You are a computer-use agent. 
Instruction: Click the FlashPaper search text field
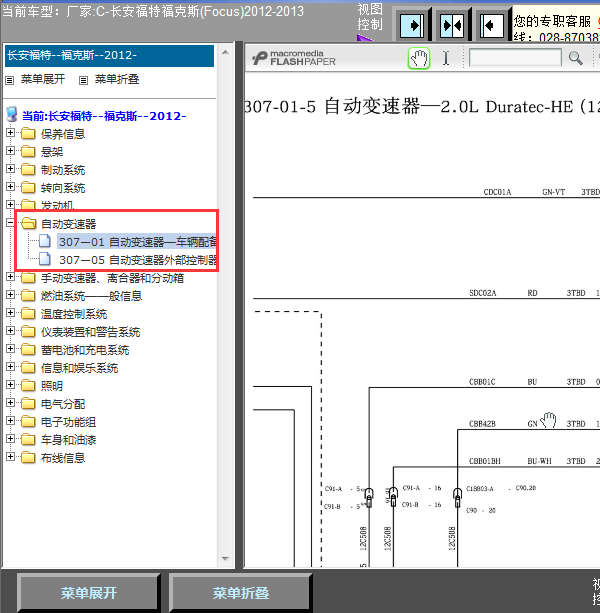click(515, 58)
